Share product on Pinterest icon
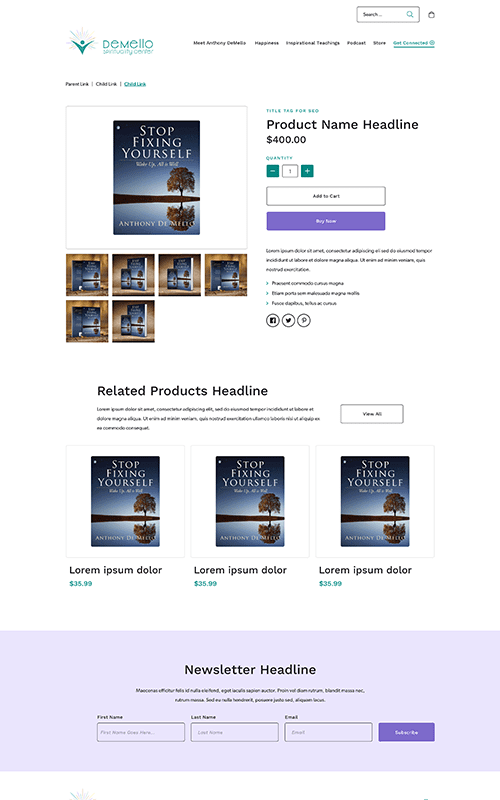The height and width of the screenshot is (800, 500). 304,320
